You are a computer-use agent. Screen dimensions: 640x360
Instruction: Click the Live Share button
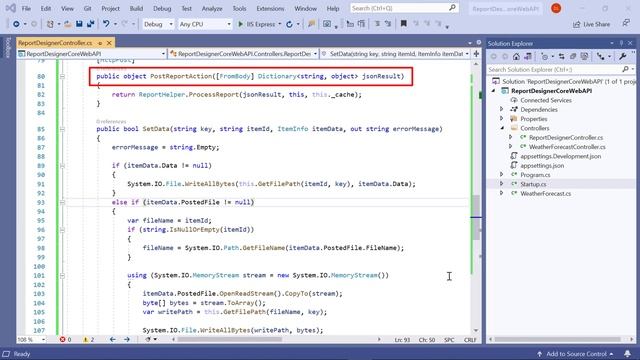point(591,24)
